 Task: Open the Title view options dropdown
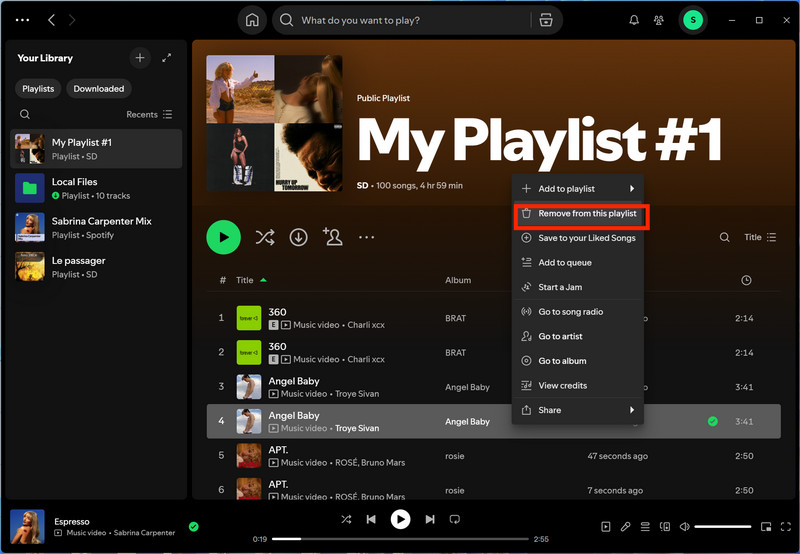click(760, 237)
